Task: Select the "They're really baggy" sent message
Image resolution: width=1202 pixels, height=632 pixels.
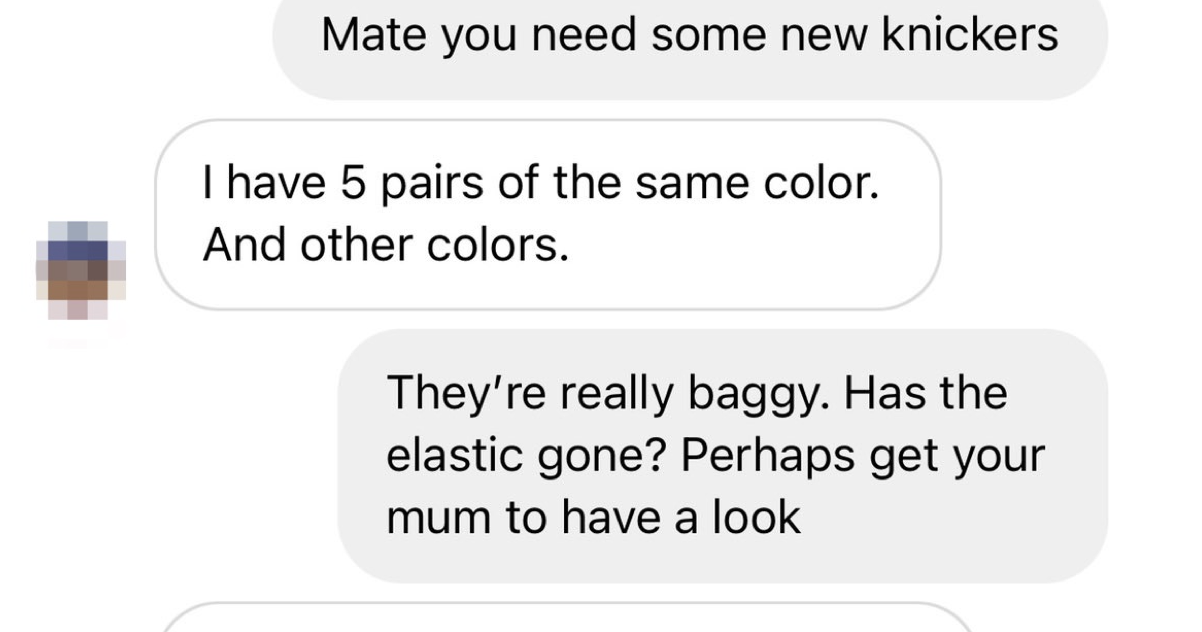Action: [x=722, y=456]
